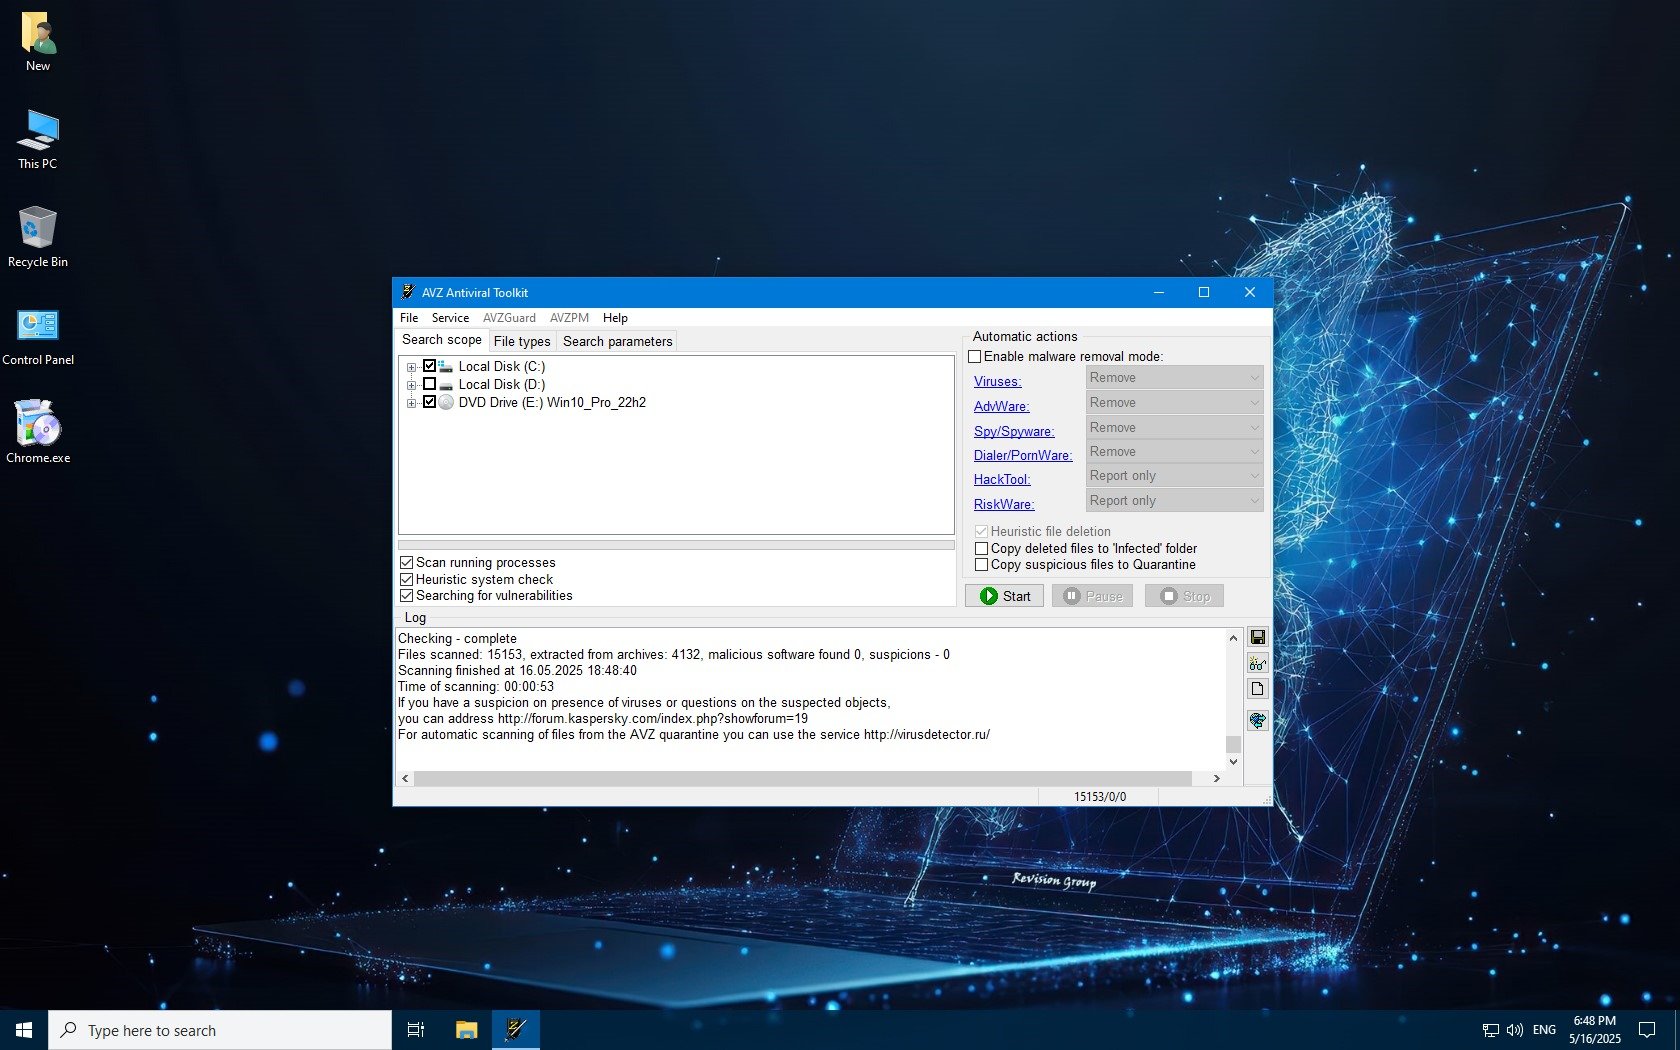The width and height of the screenshot is (1680, 1050).
Task: Click the blank page icon beside the log
Action: (1257, 689)
